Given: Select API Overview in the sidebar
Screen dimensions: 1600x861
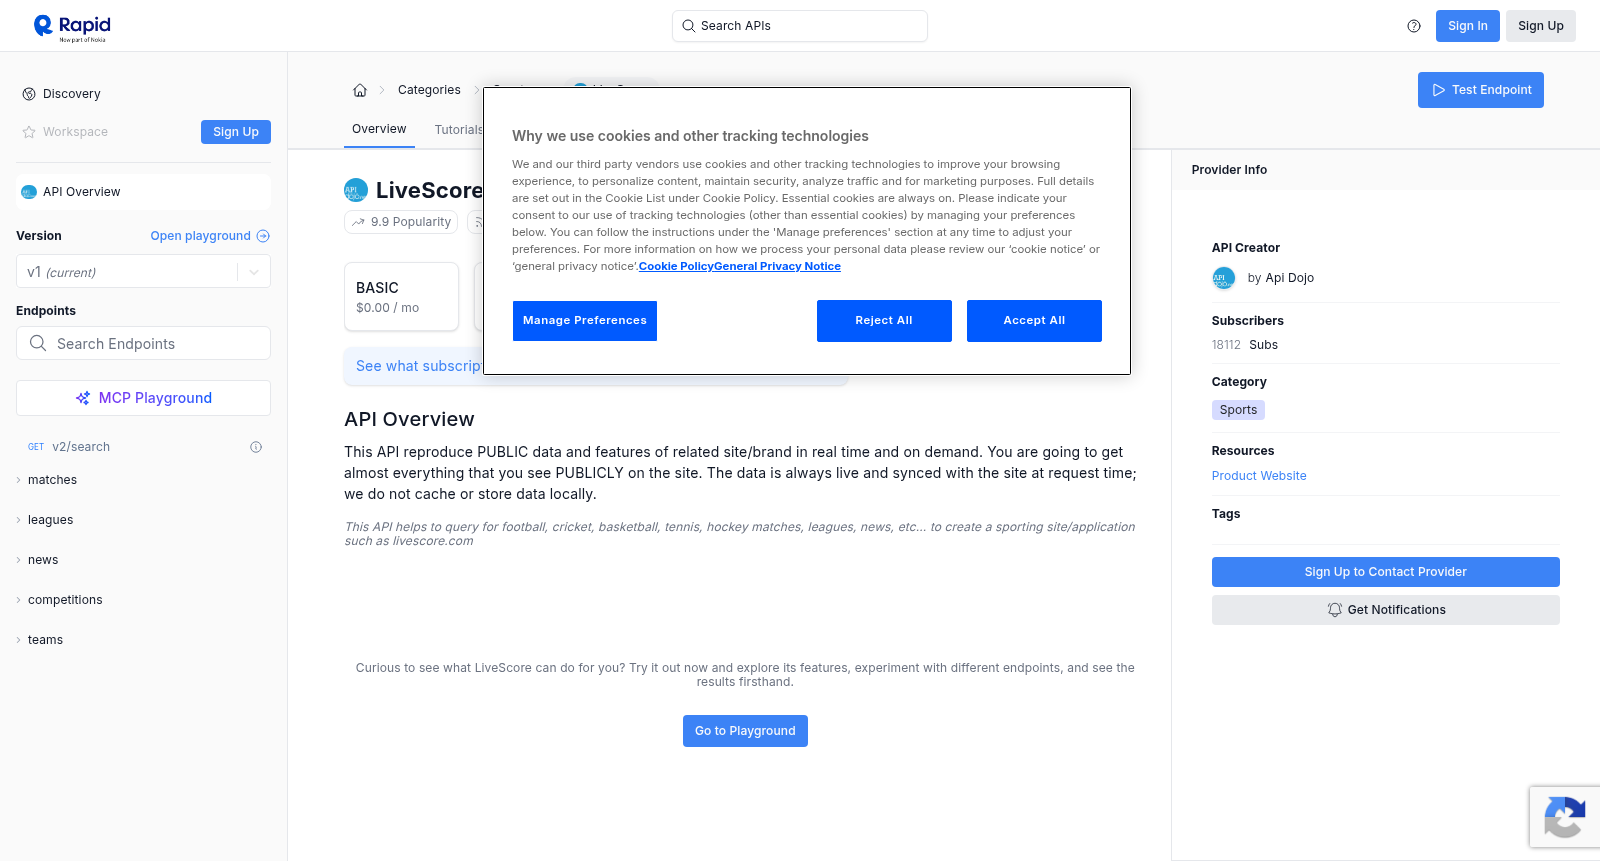Looking at the screenshot, I should (143, 192).
